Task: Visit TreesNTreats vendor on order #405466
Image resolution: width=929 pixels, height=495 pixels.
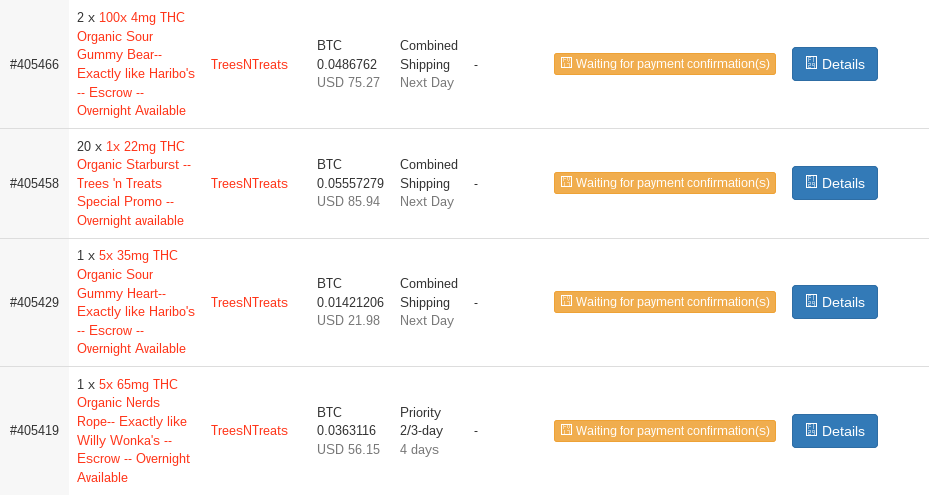Action: pyautogui.click(x=249, y=64)
